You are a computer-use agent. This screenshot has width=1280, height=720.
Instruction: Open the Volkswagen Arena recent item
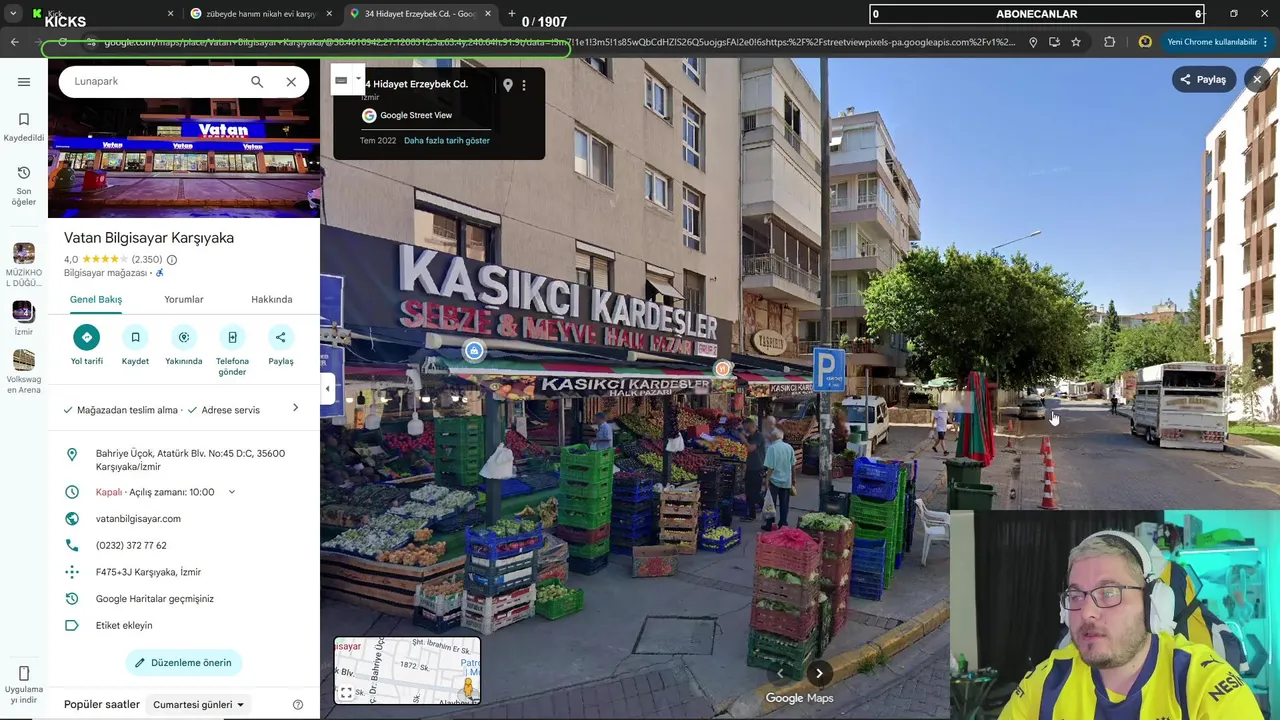[24, 360]
